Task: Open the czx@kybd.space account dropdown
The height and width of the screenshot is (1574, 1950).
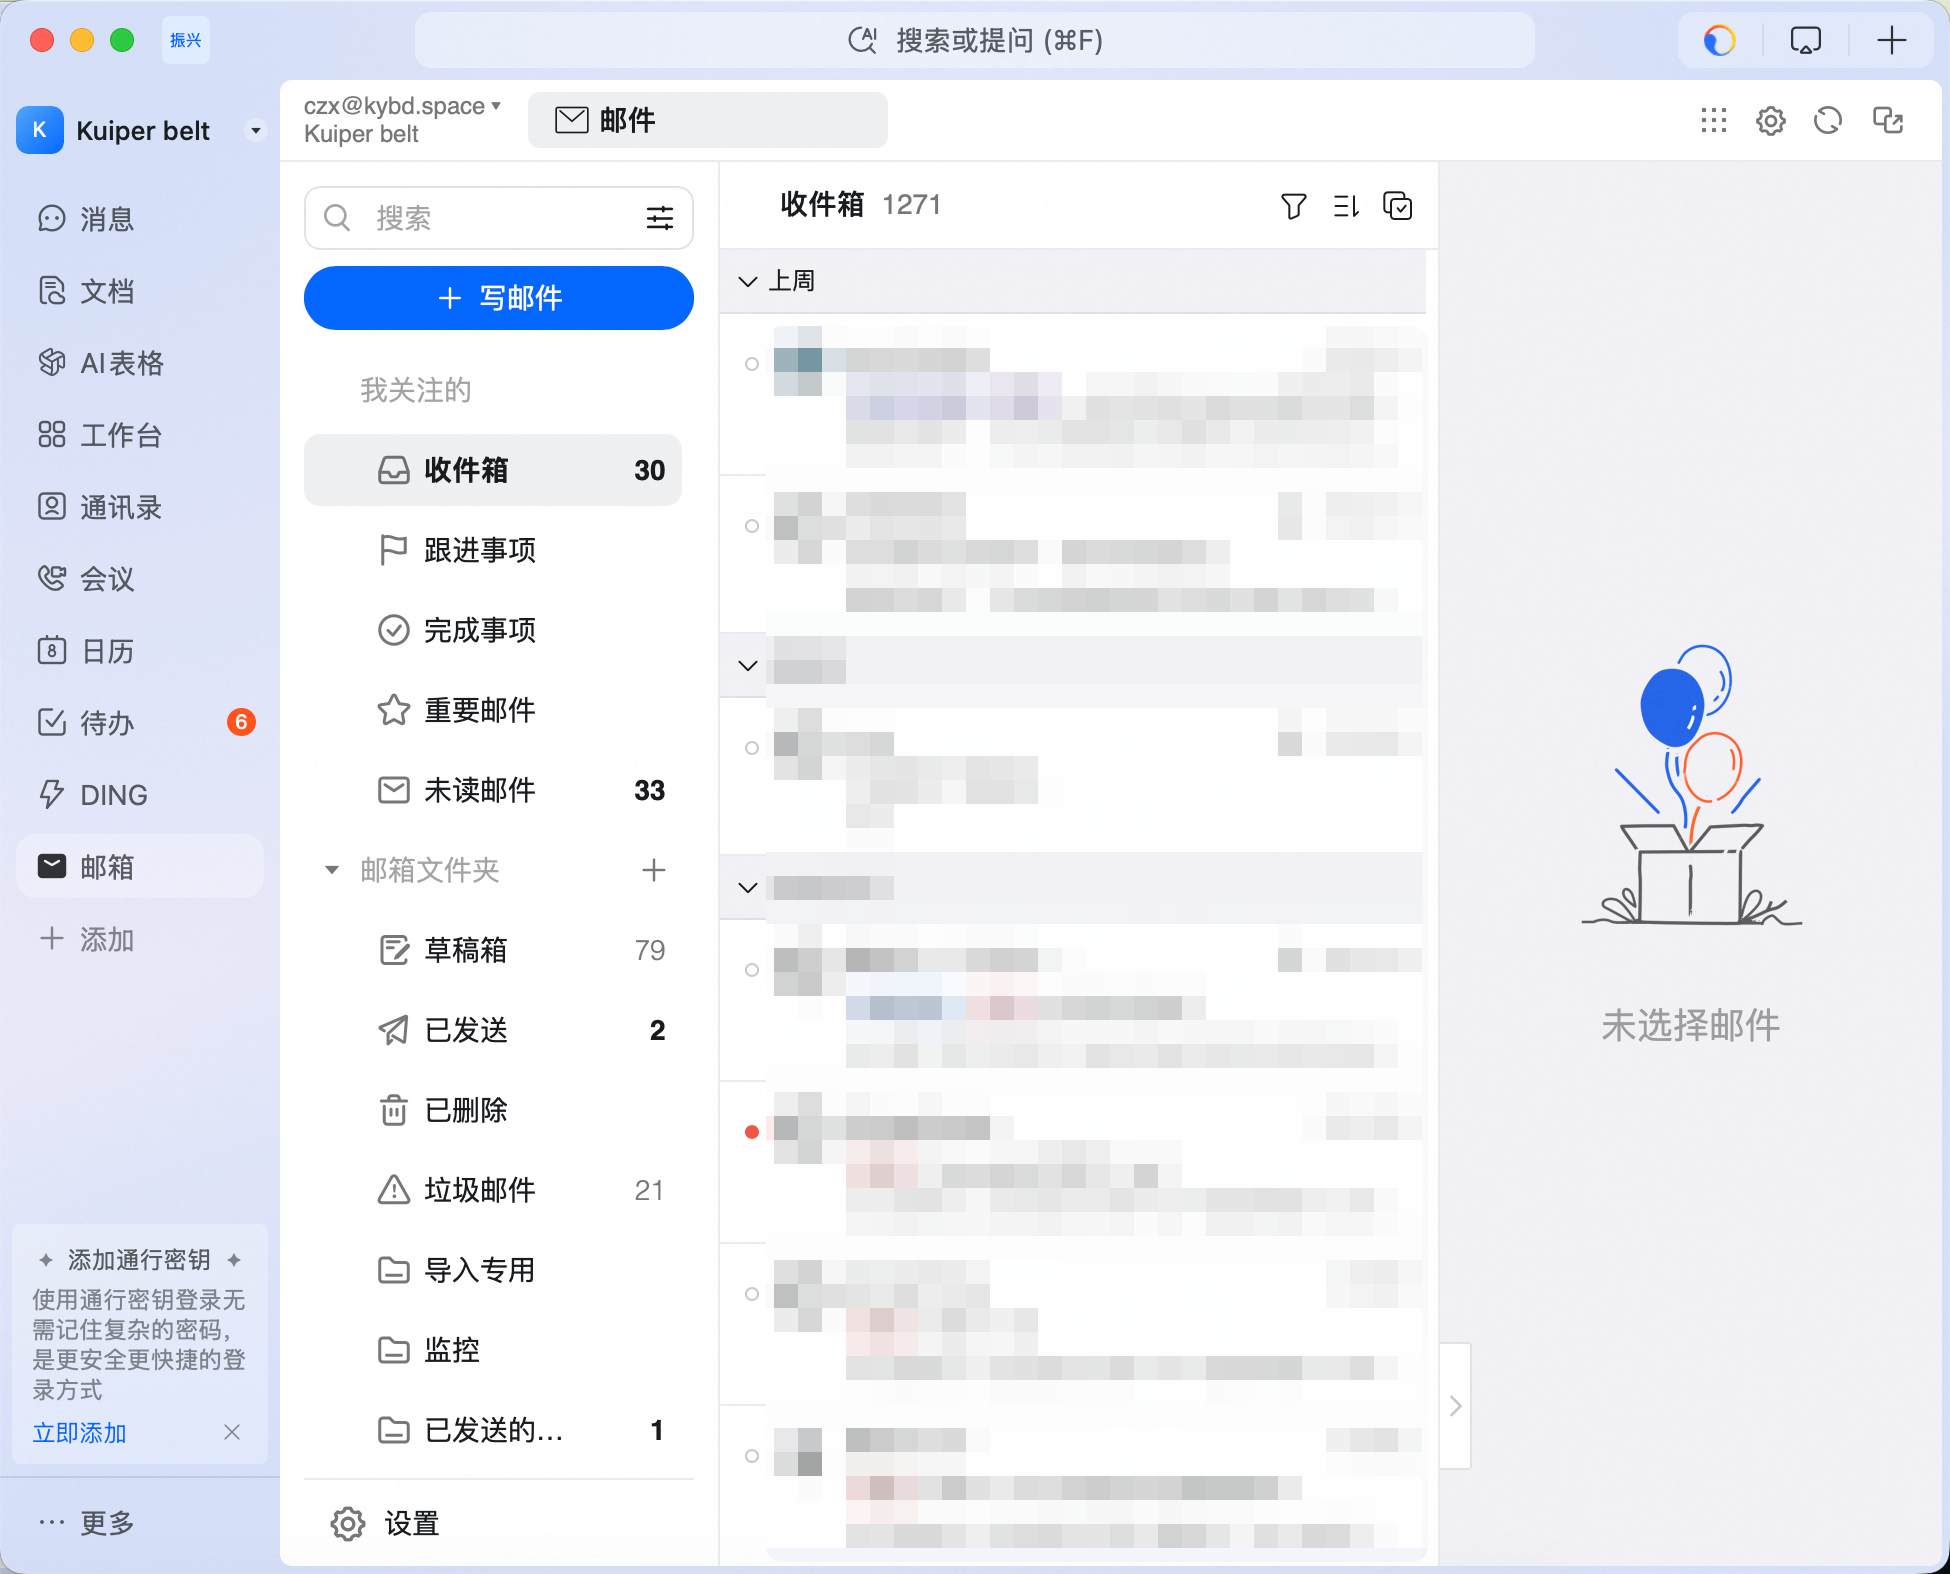Action: tap(402, 106)
